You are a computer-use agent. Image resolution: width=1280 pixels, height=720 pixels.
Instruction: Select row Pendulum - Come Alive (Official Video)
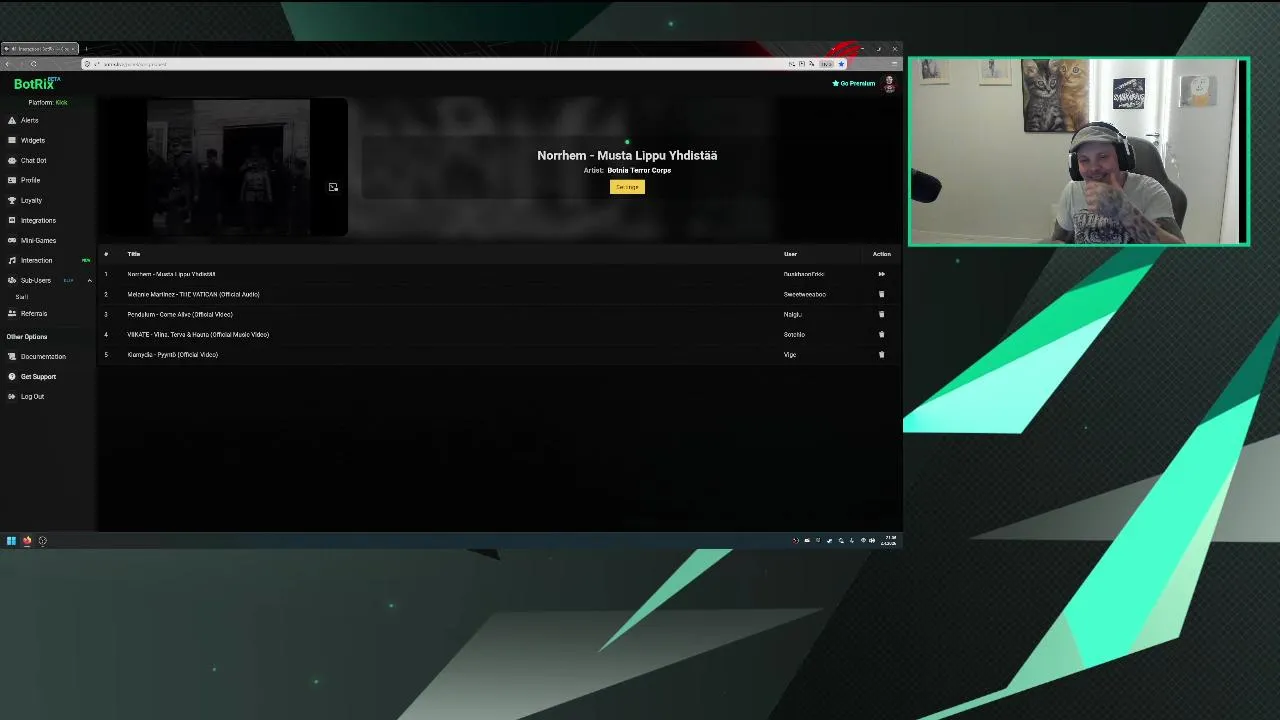point(499,314)
